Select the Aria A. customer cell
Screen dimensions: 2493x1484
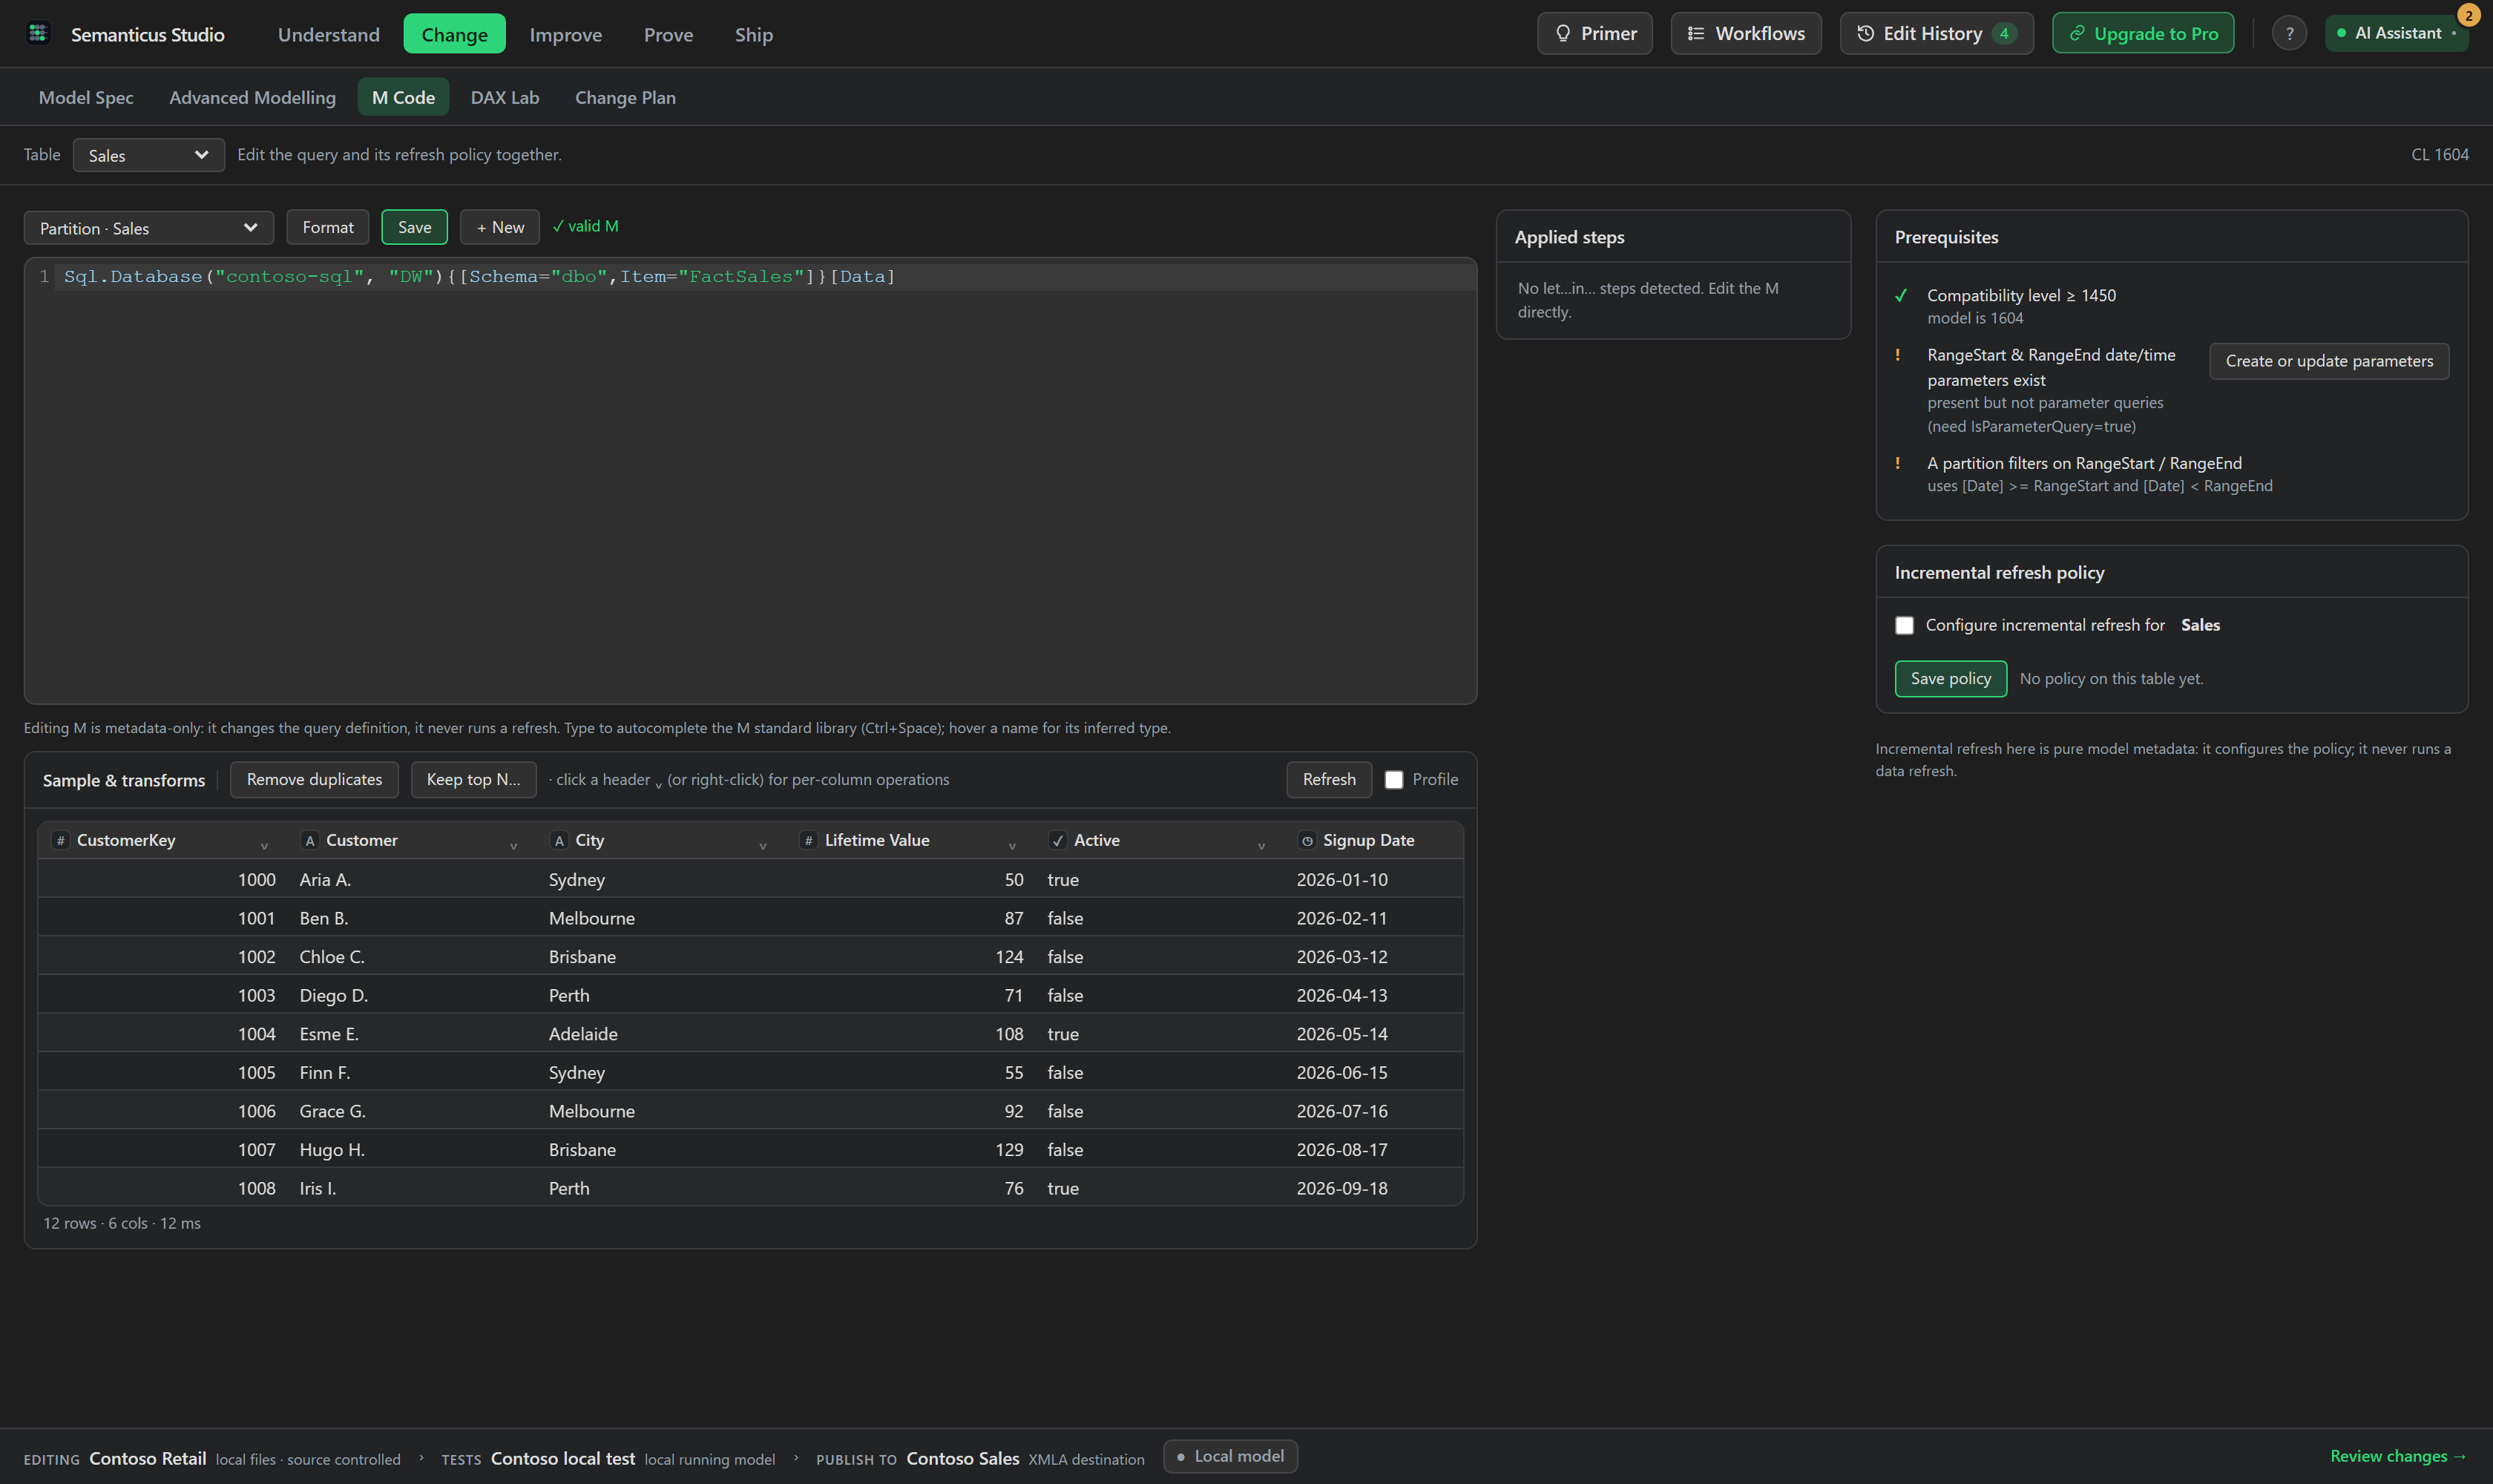click(412, 879)
